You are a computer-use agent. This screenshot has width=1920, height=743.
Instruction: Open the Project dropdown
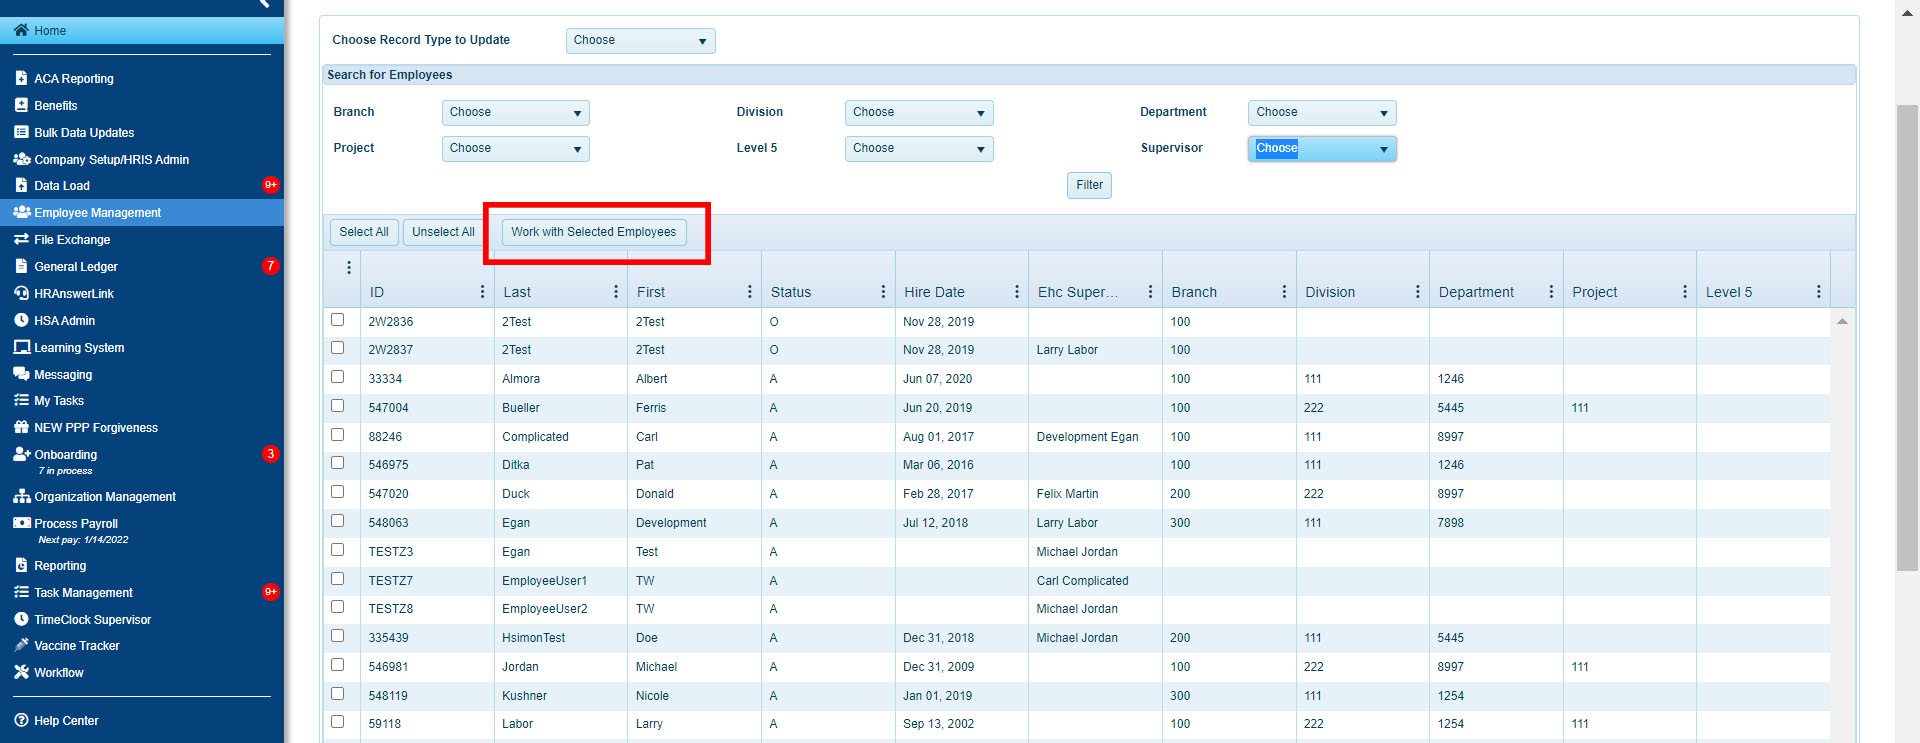pos(515,149)
